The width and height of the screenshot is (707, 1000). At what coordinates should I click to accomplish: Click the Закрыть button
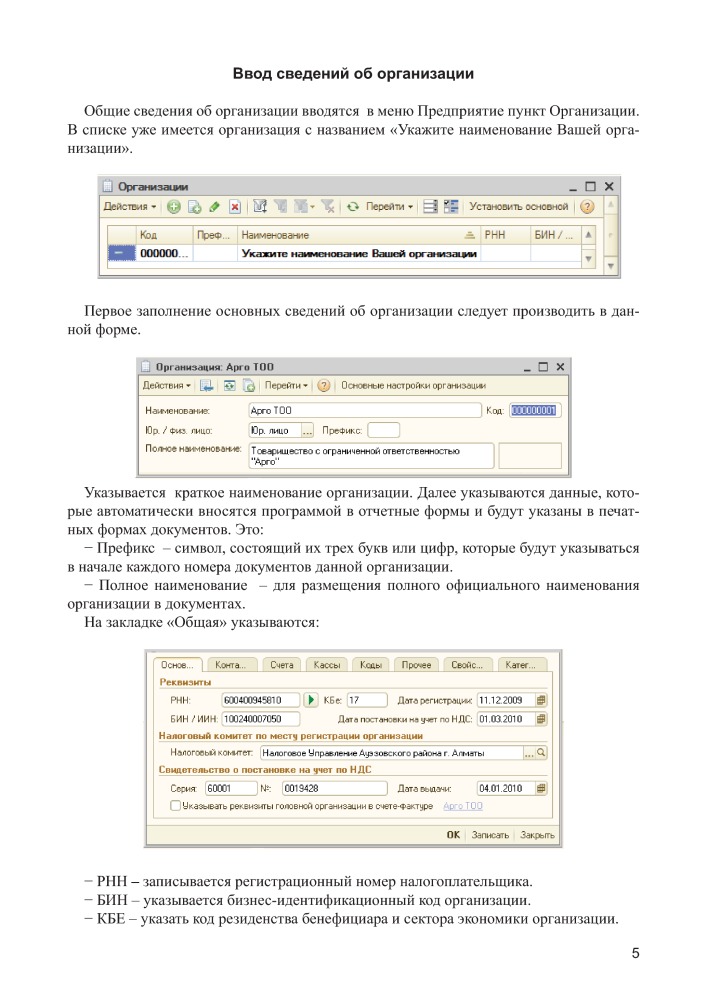pyautogui.click(x=537, y=835)
